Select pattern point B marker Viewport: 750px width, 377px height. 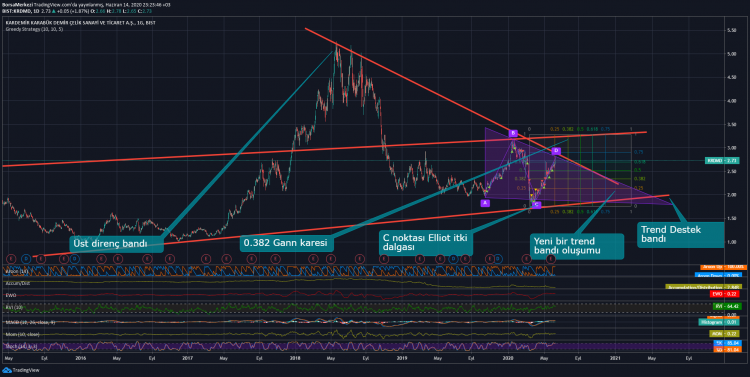coord(513,133)
